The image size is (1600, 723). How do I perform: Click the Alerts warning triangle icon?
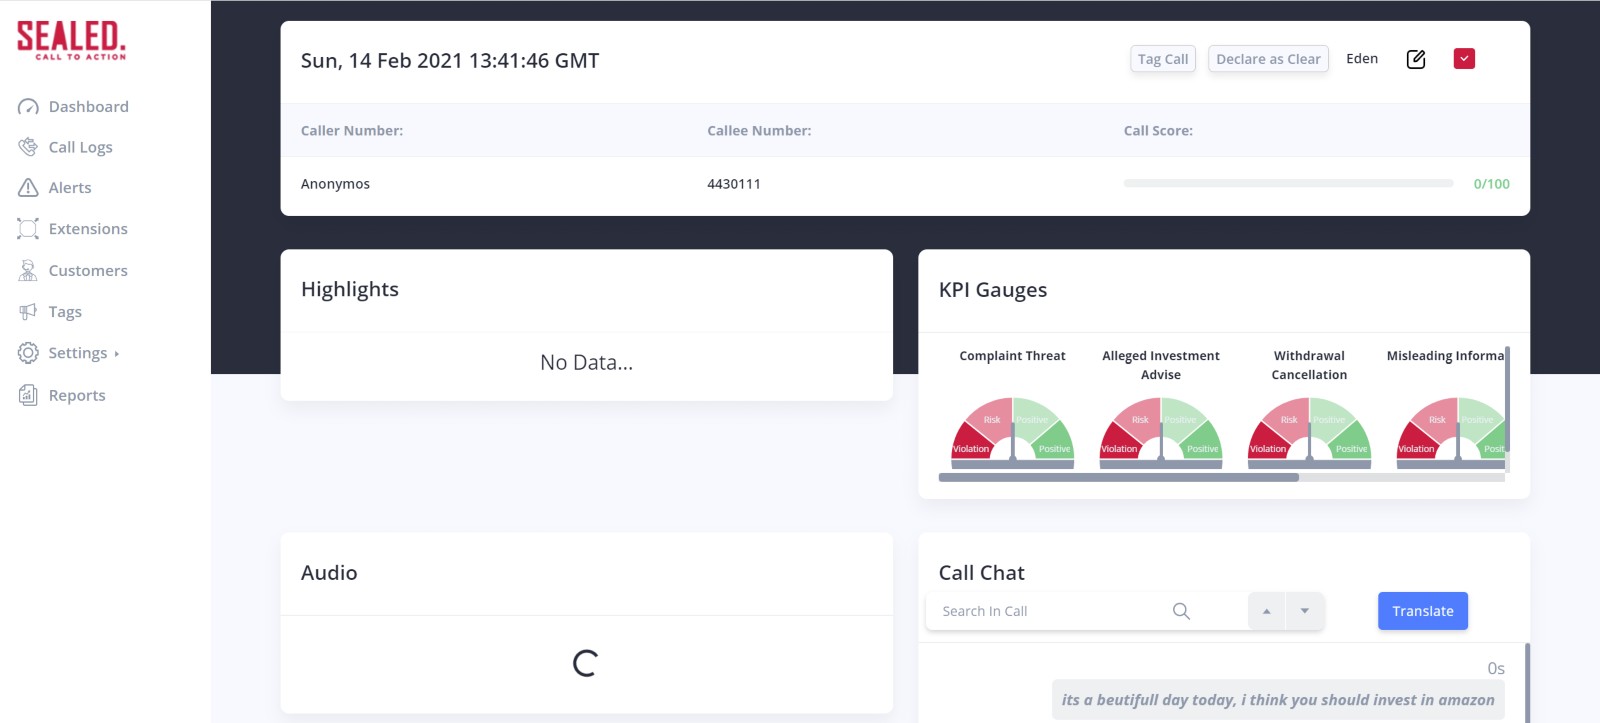(28, 188)
